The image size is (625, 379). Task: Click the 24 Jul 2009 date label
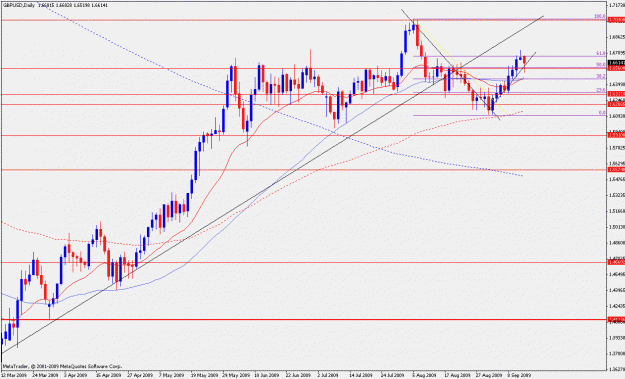393,375
